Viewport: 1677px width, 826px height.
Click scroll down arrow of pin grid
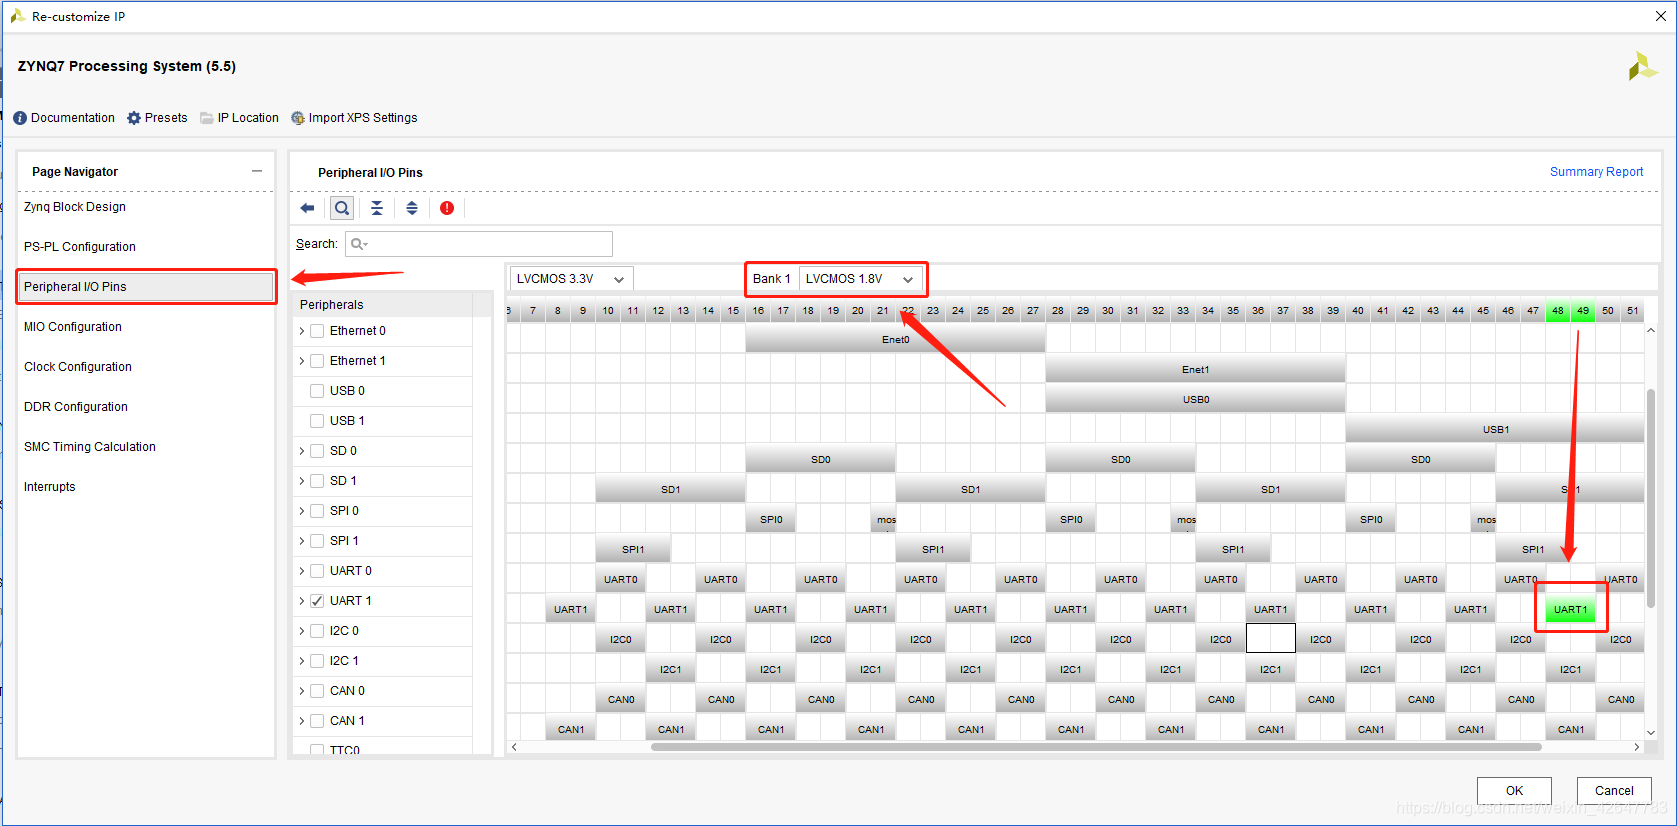[x=1651, y=733]
